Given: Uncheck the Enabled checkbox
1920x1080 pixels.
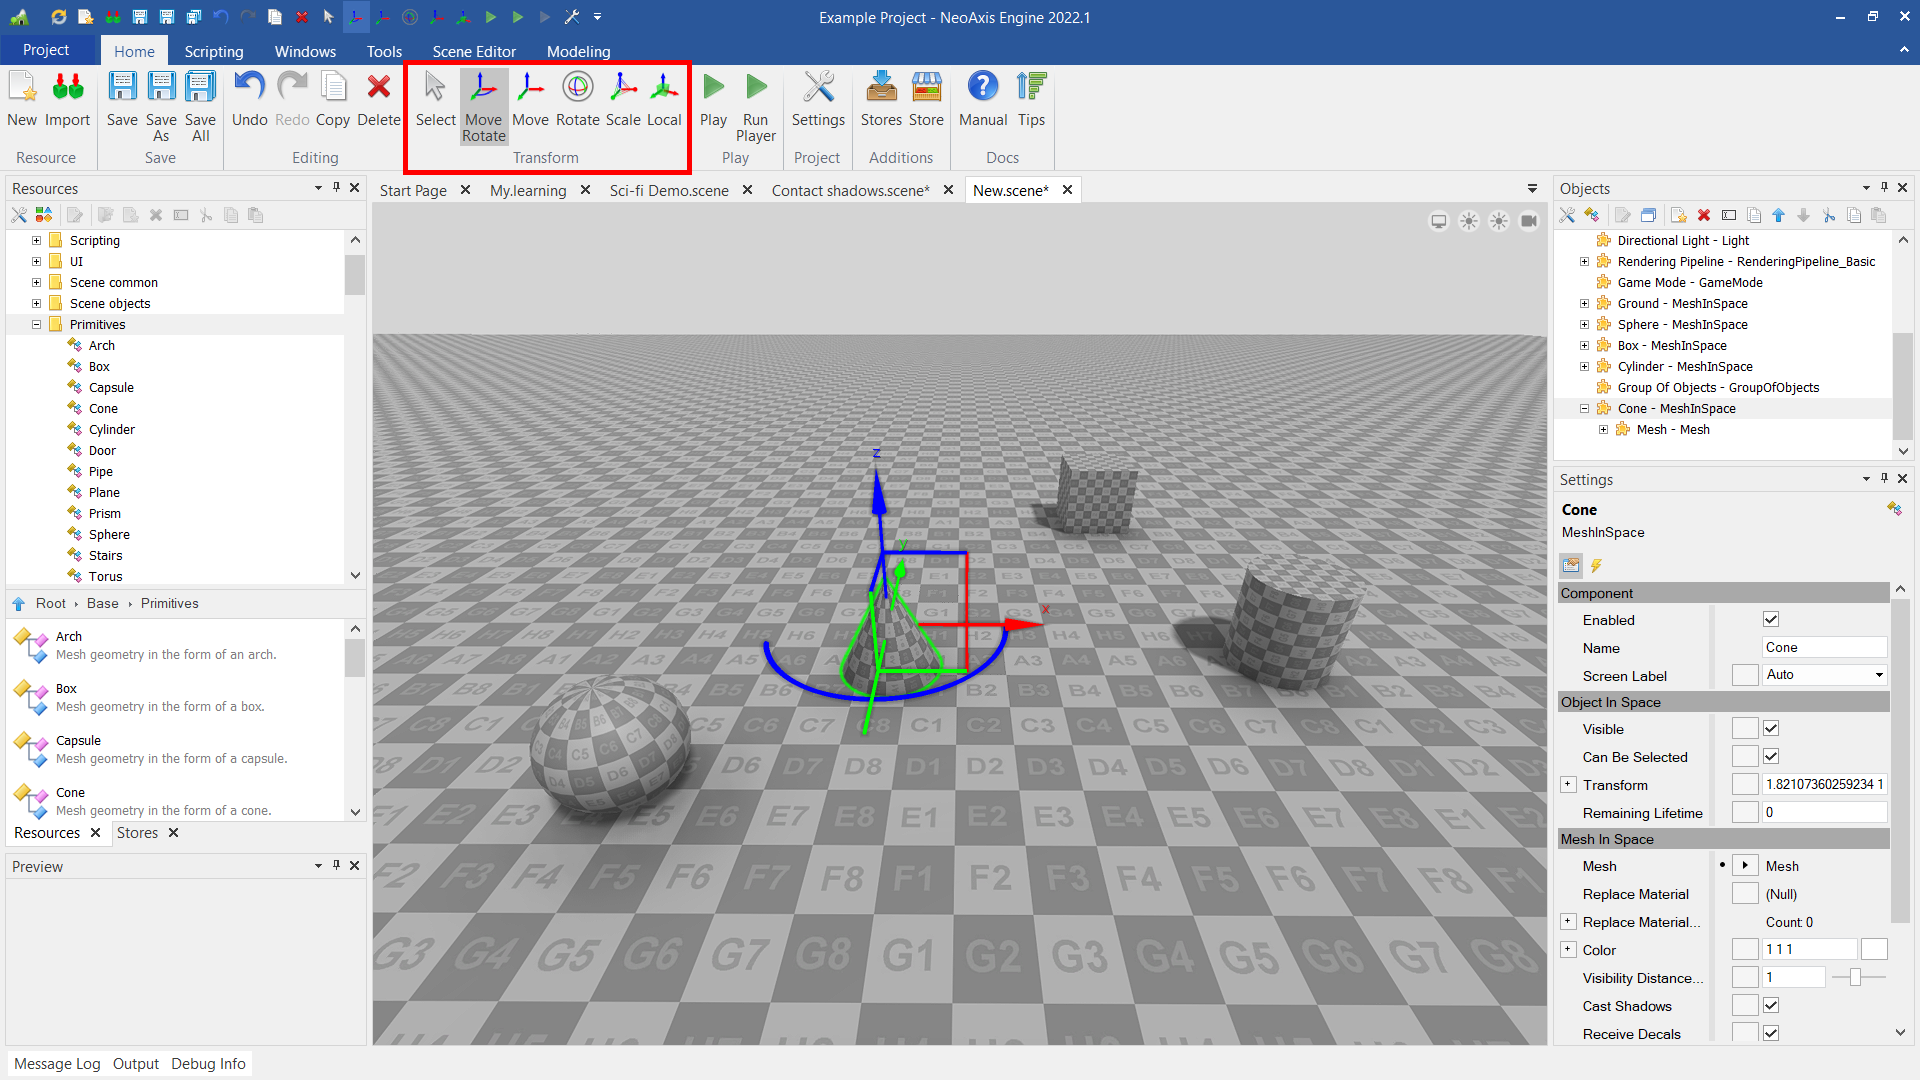Looking at the screenshot, I should click(1771, 620).
